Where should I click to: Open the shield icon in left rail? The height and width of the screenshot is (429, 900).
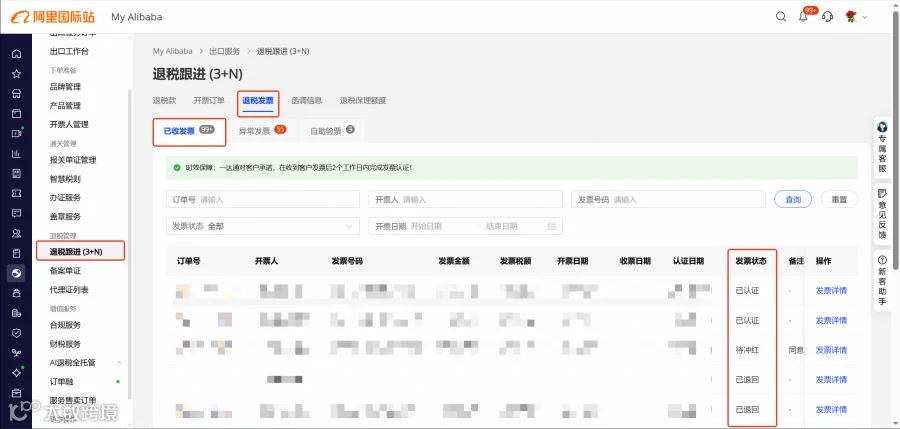[x=17, y=333]
